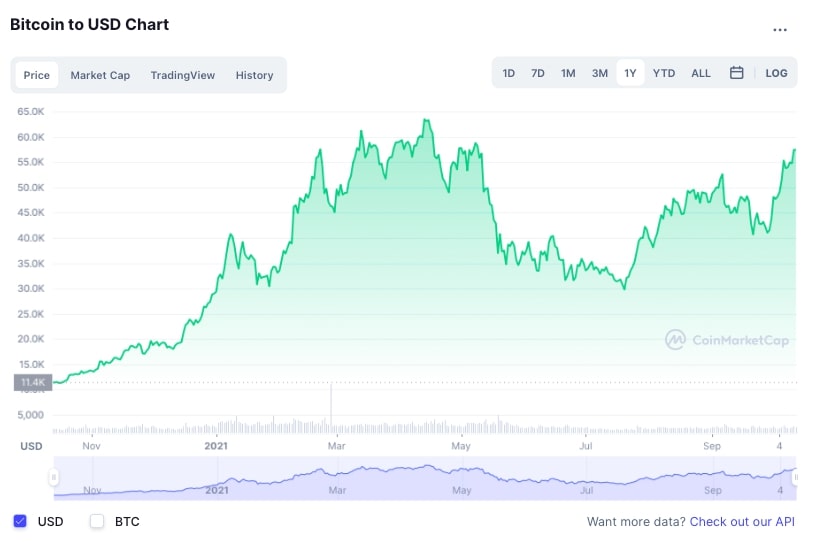Open the three-dots more options menu
The height and width of the screenshot is (550, 816).
(x=780, y=30)
